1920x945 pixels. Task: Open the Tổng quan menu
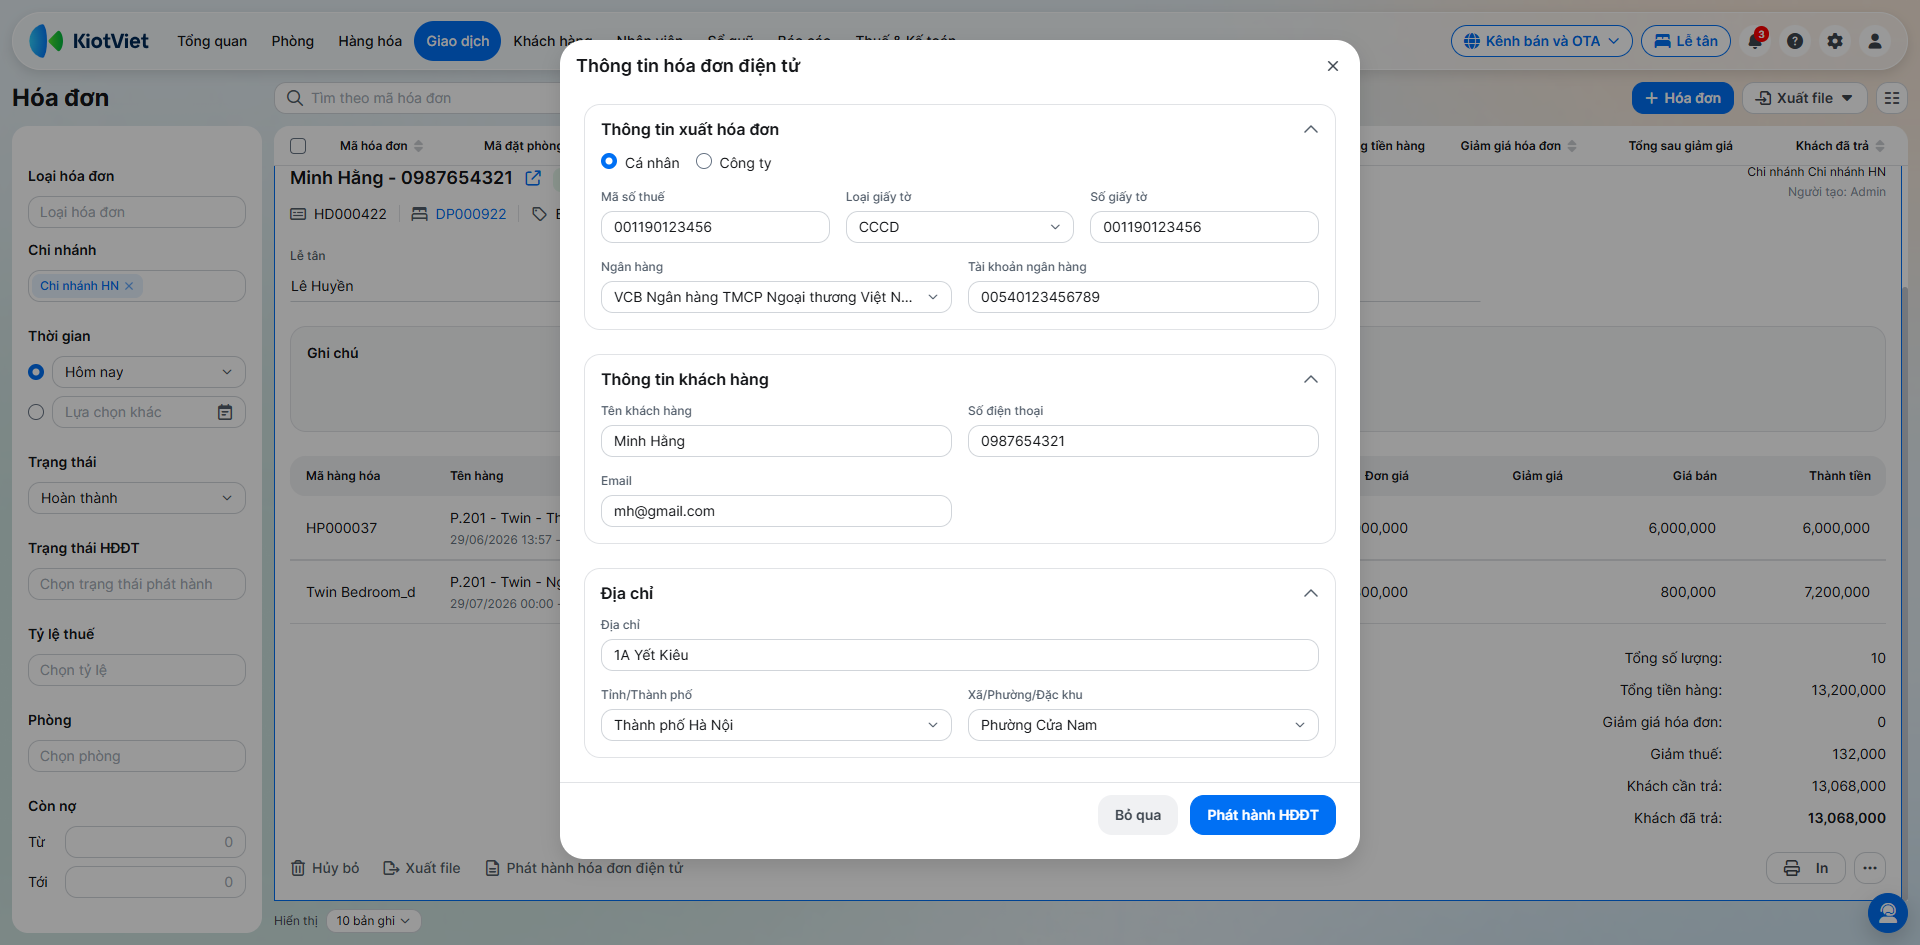click(x=212, y=41)
